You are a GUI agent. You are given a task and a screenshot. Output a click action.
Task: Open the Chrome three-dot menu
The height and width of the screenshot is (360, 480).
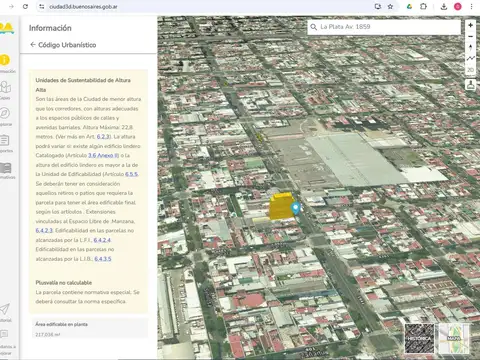point(471,7)
